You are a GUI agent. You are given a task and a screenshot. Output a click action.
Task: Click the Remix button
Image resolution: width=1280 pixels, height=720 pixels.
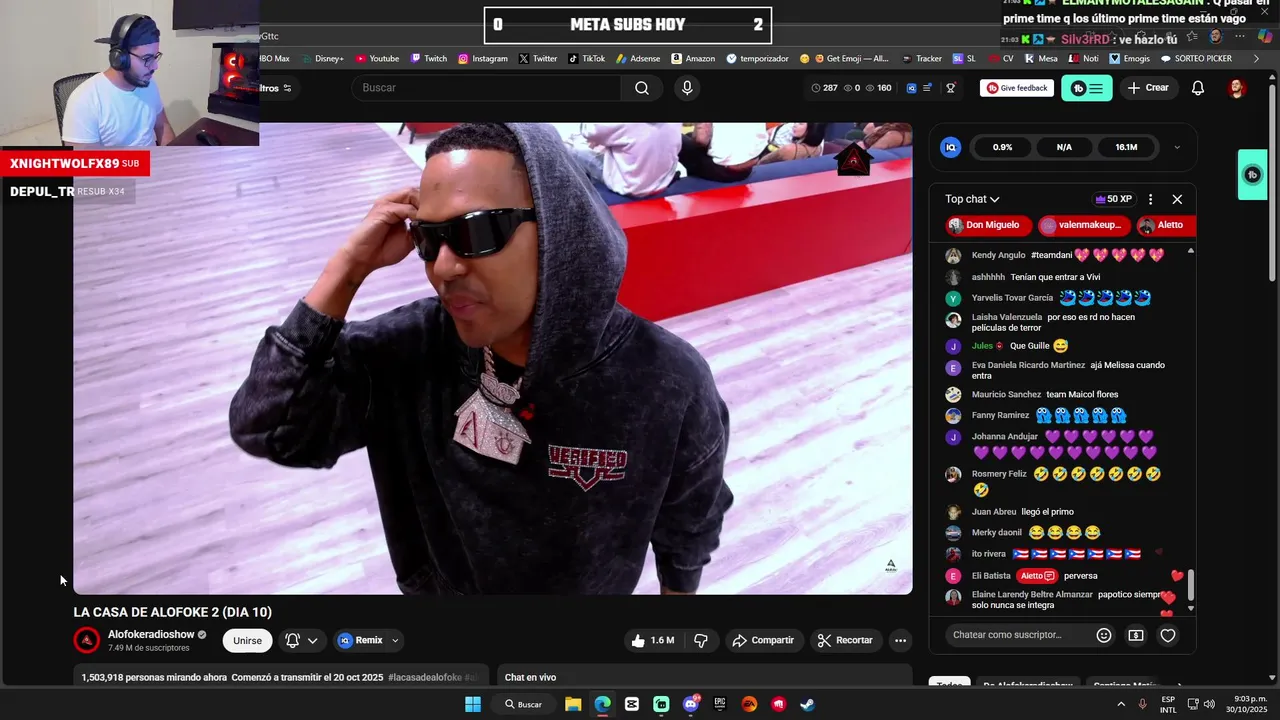[360, 640]
